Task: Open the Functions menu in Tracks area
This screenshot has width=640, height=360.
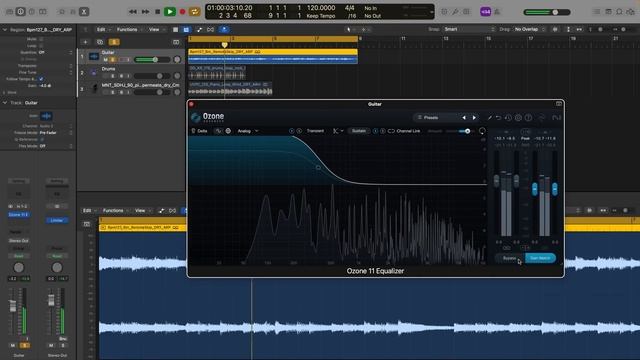Action: pyautogui.click(x=129, y=29)
